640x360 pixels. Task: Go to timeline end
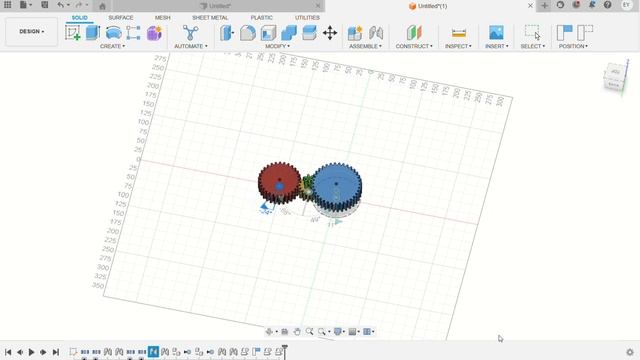[56, 352]
